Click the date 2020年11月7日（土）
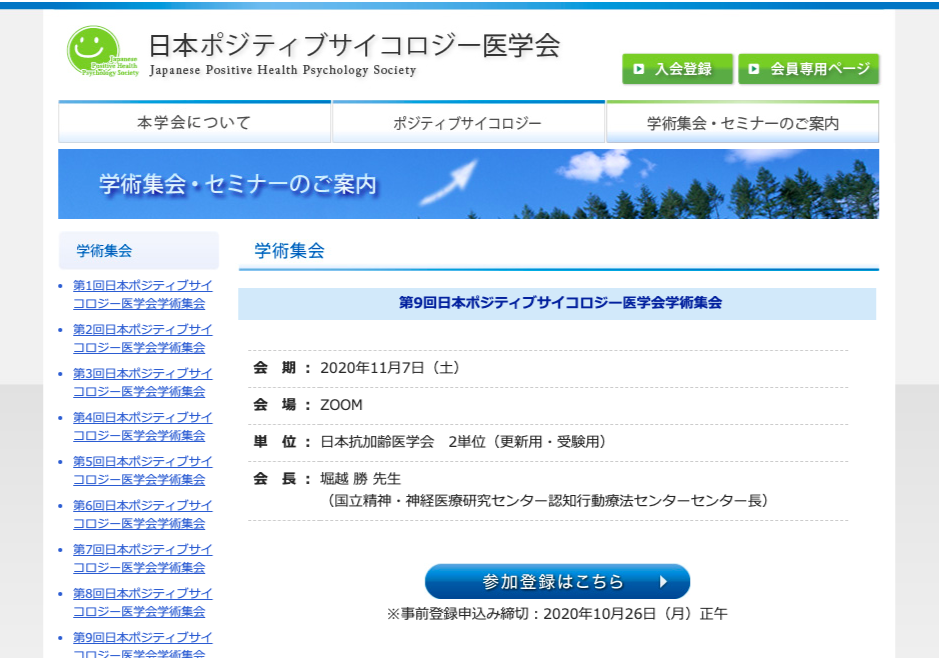 390,368
